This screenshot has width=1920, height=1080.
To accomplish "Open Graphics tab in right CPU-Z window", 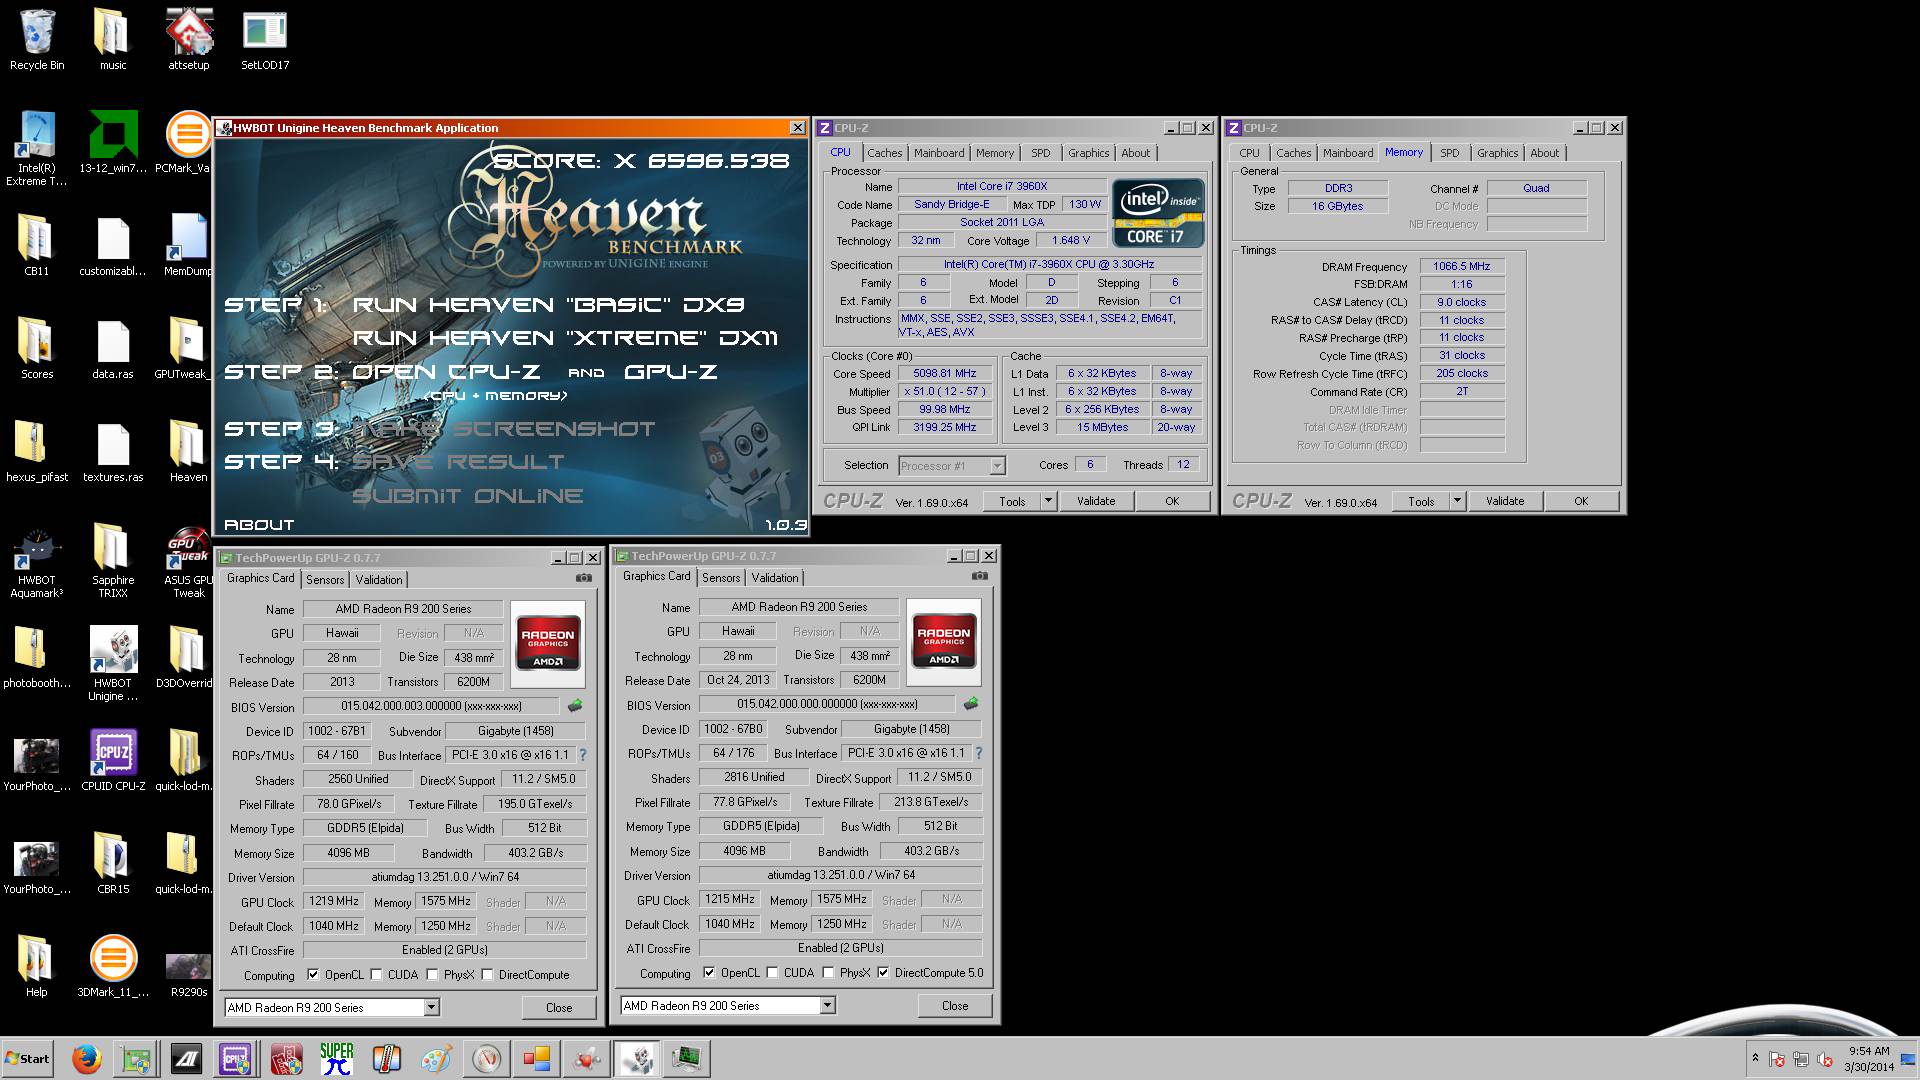I will pos(1497,153).
